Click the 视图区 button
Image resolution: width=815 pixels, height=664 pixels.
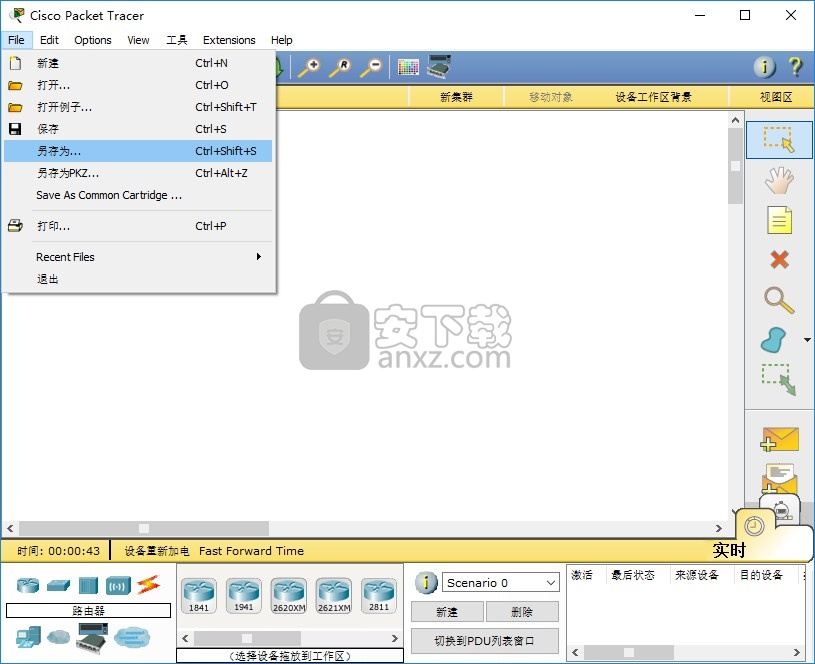point(776,97)
